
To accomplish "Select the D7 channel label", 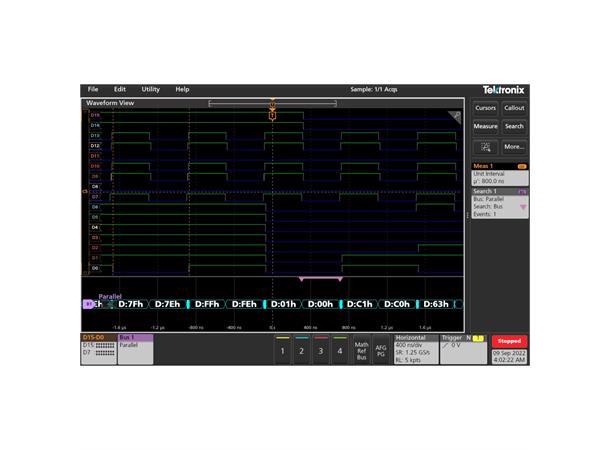I will [x=95, y=197].
